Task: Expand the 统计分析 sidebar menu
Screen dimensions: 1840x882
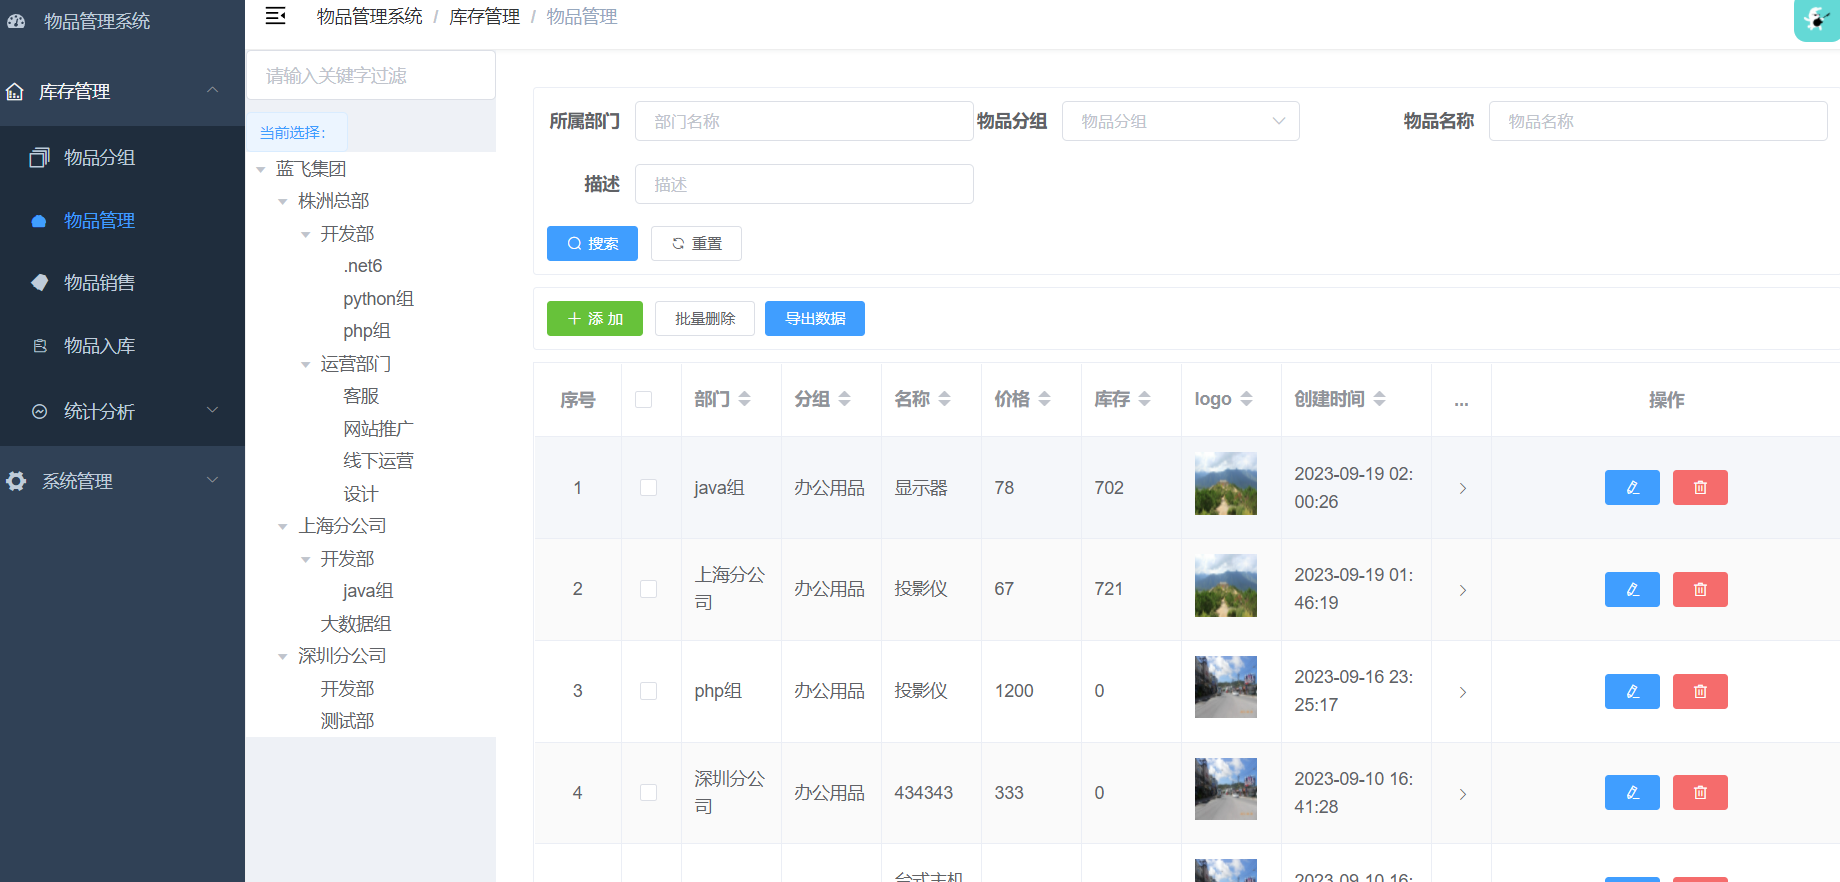Action: [x=122, y=411]
